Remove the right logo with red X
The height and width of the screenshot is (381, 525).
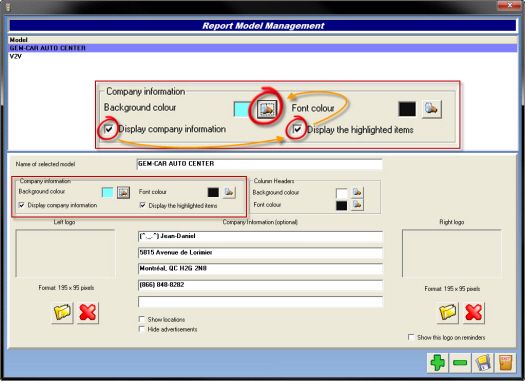tap(473, 313)
